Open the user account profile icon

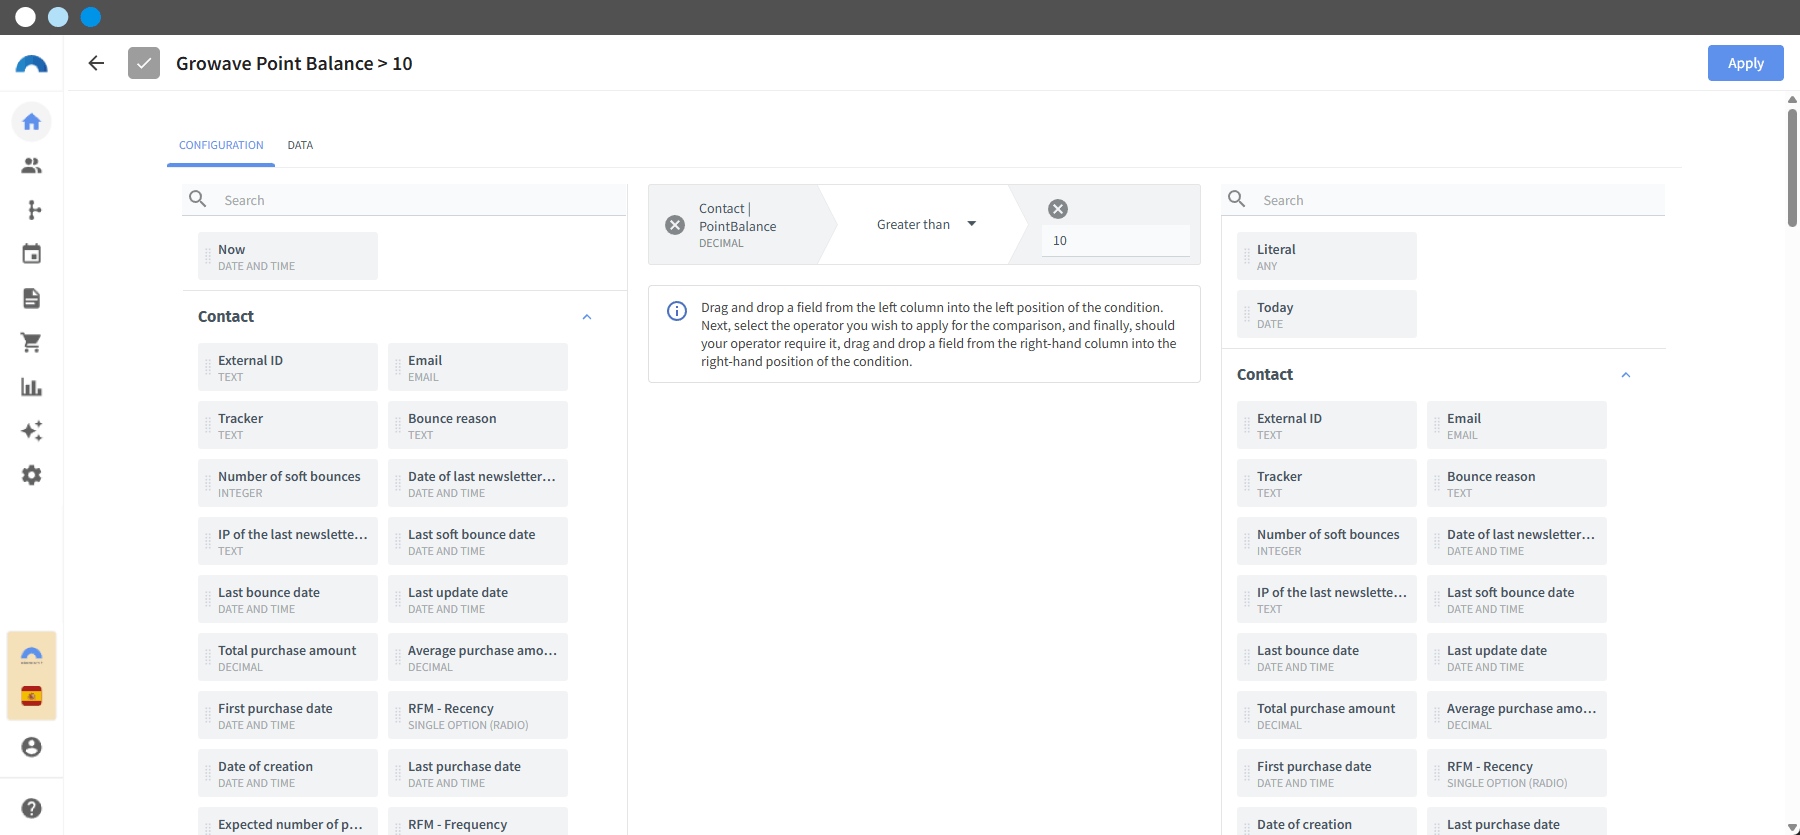click(32, 747)
